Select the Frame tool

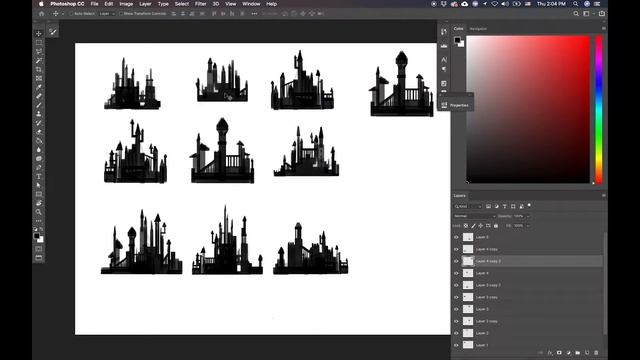tap(39, 78)
